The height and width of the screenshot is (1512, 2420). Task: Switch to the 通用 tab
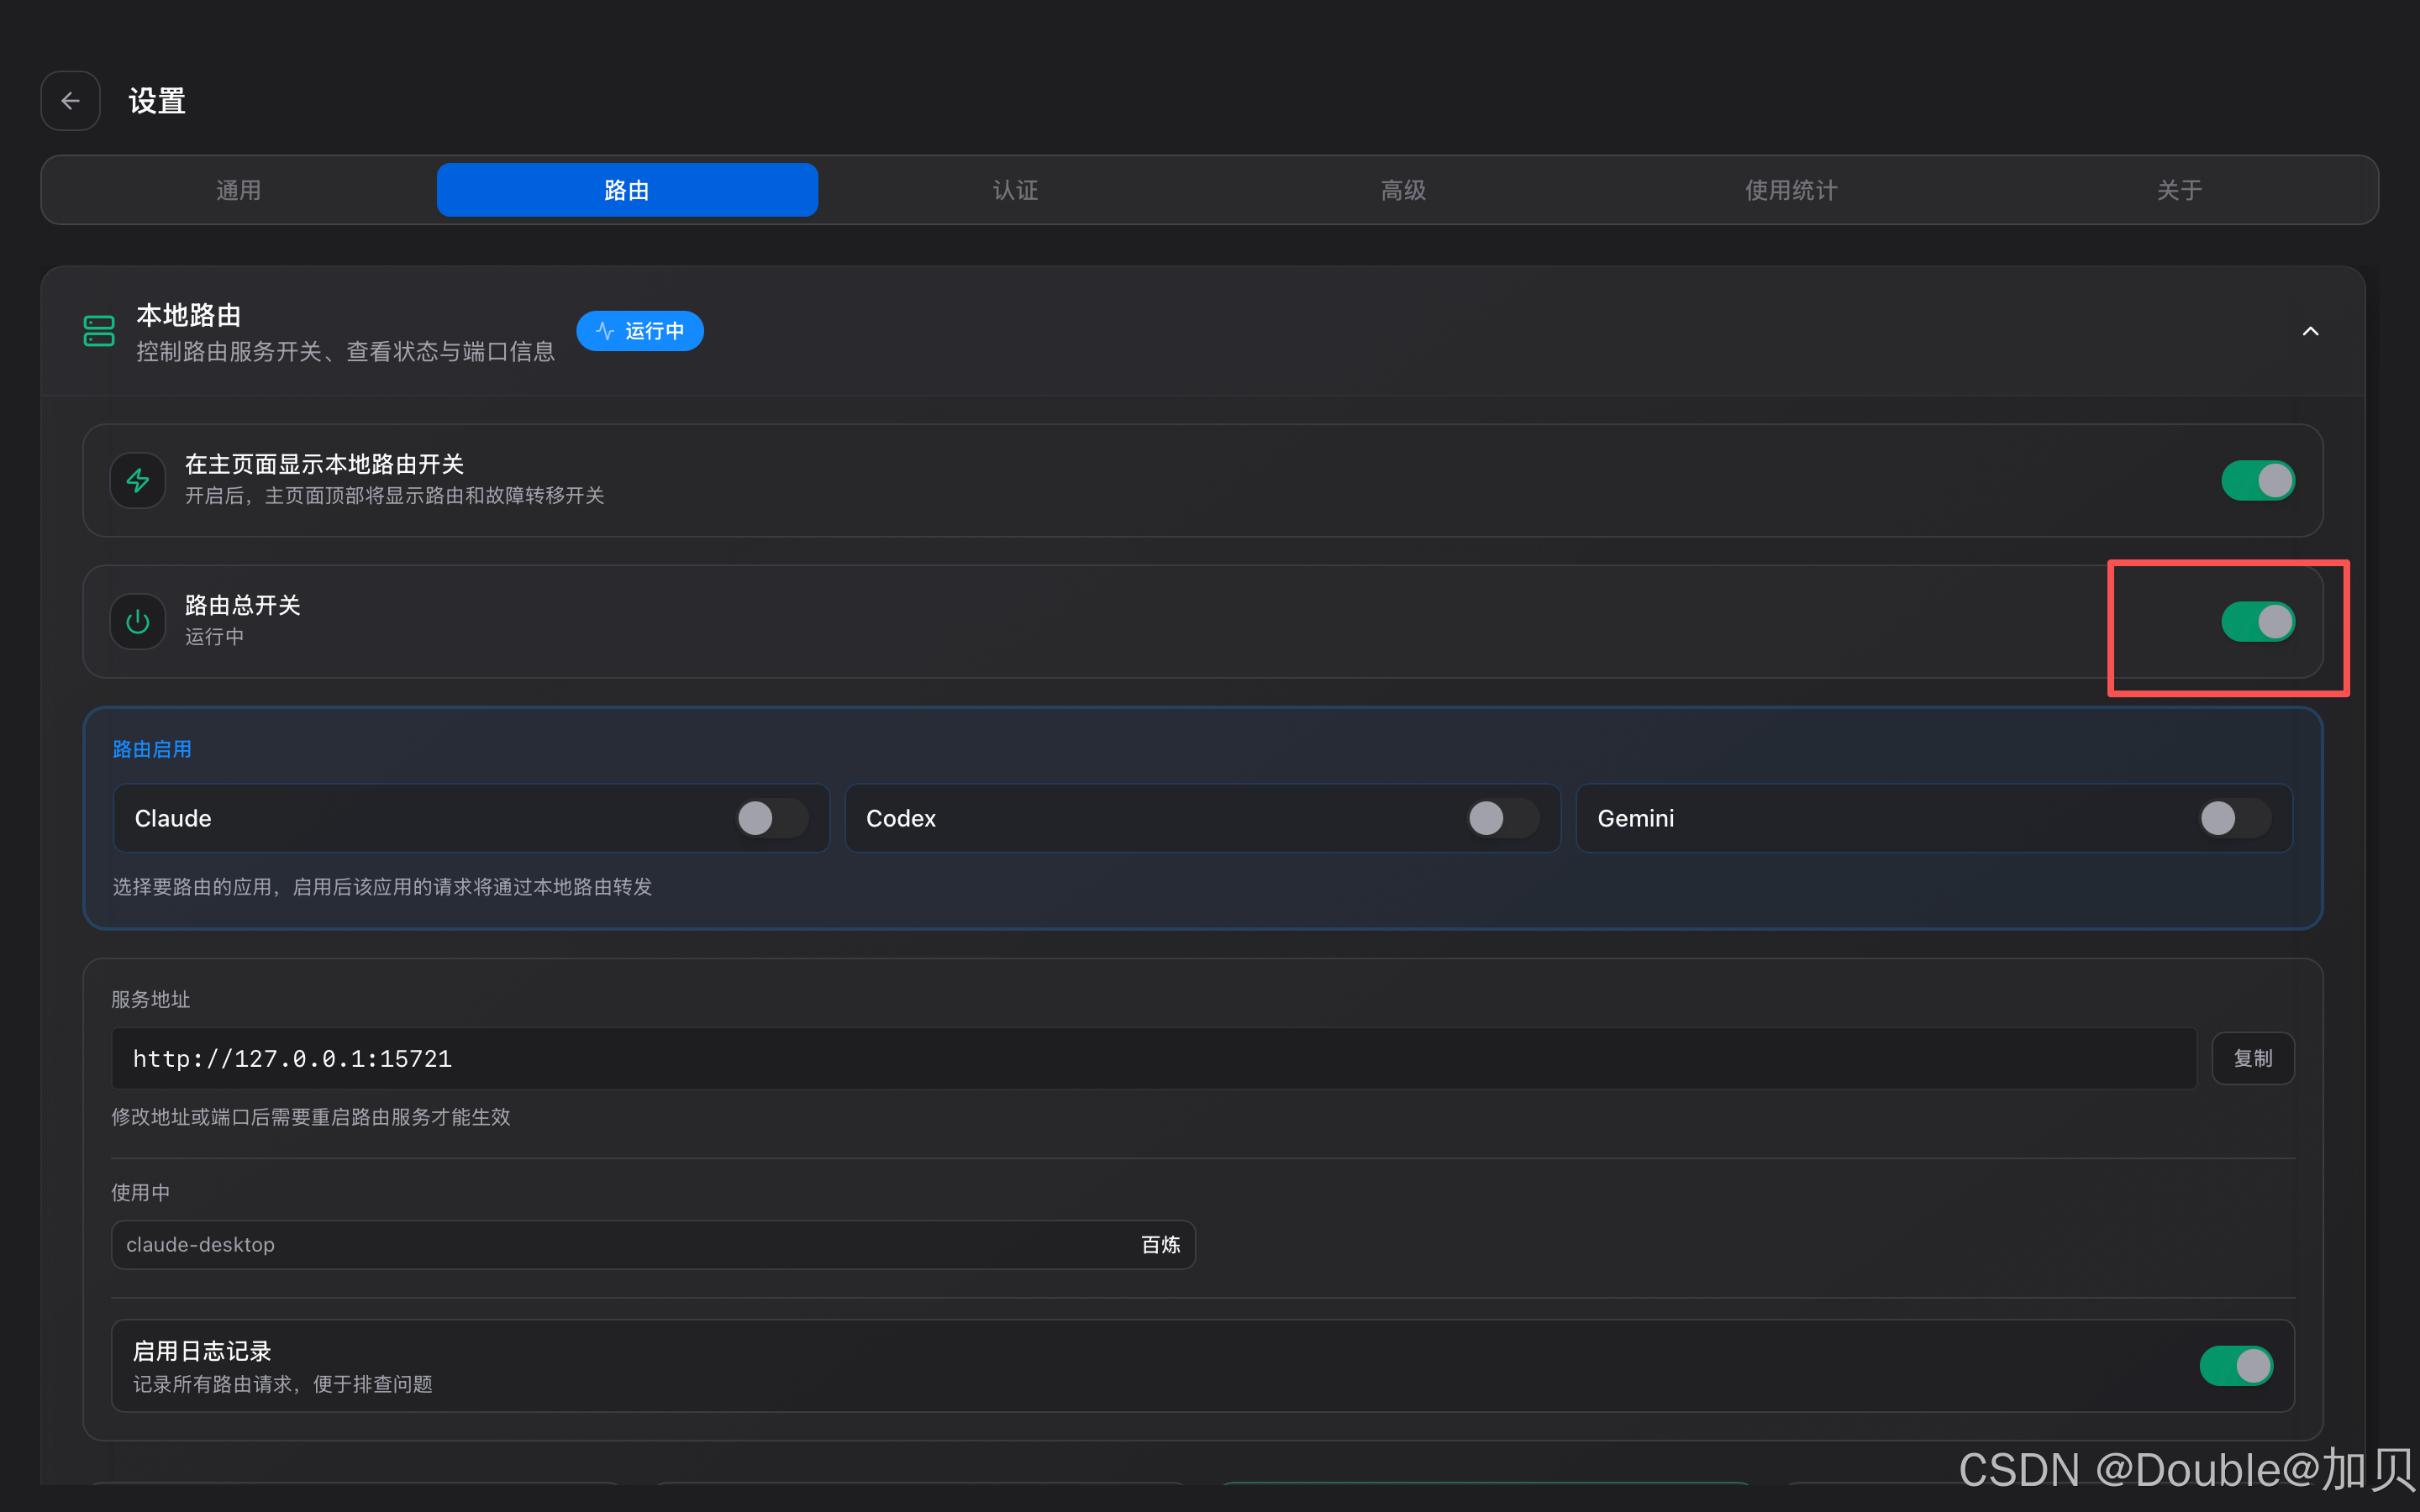pyautogui.click(x=239, y=190)
